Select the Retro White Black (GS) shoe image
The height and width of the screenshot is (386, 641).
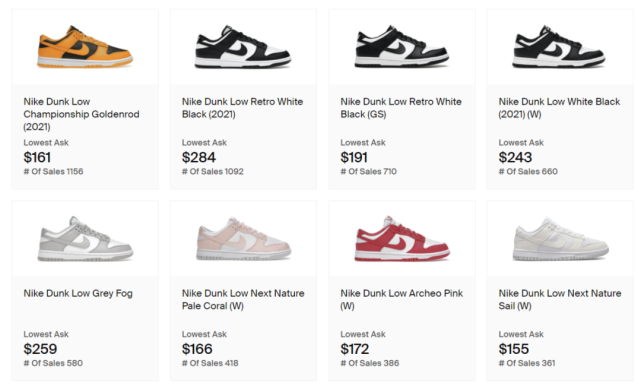click(401, 47)
